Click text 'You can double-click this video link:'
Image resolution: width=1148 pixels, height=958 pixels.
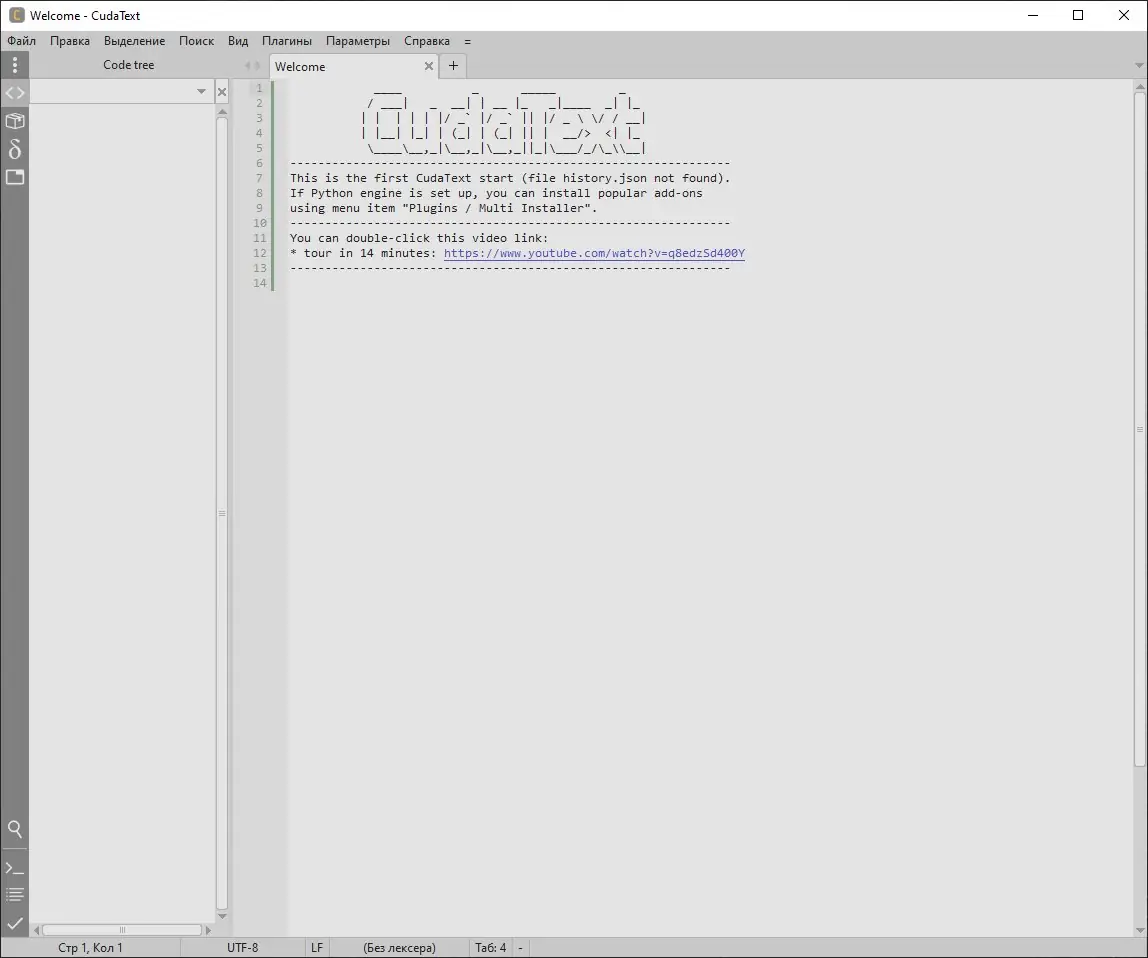coord(419,238)
